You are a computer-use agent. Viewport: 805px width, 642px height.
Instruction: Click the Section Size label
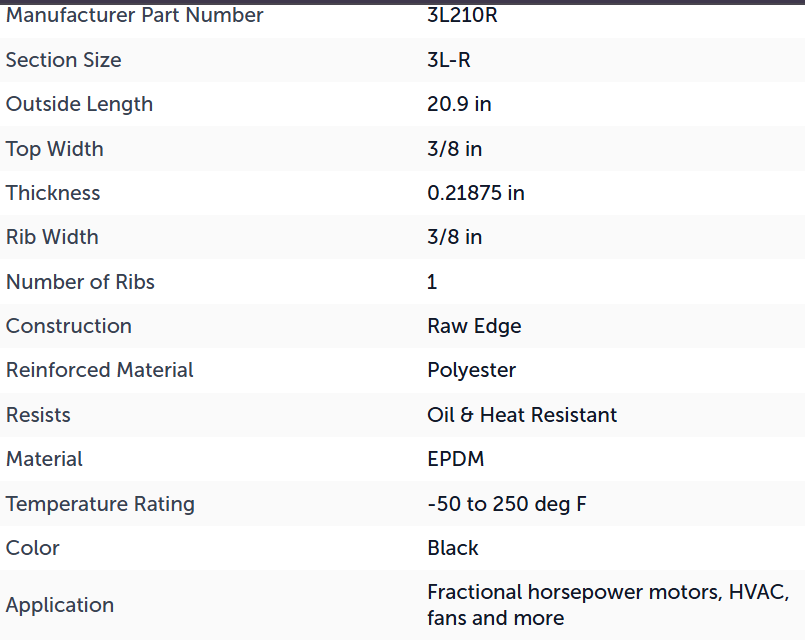(64, 60)
